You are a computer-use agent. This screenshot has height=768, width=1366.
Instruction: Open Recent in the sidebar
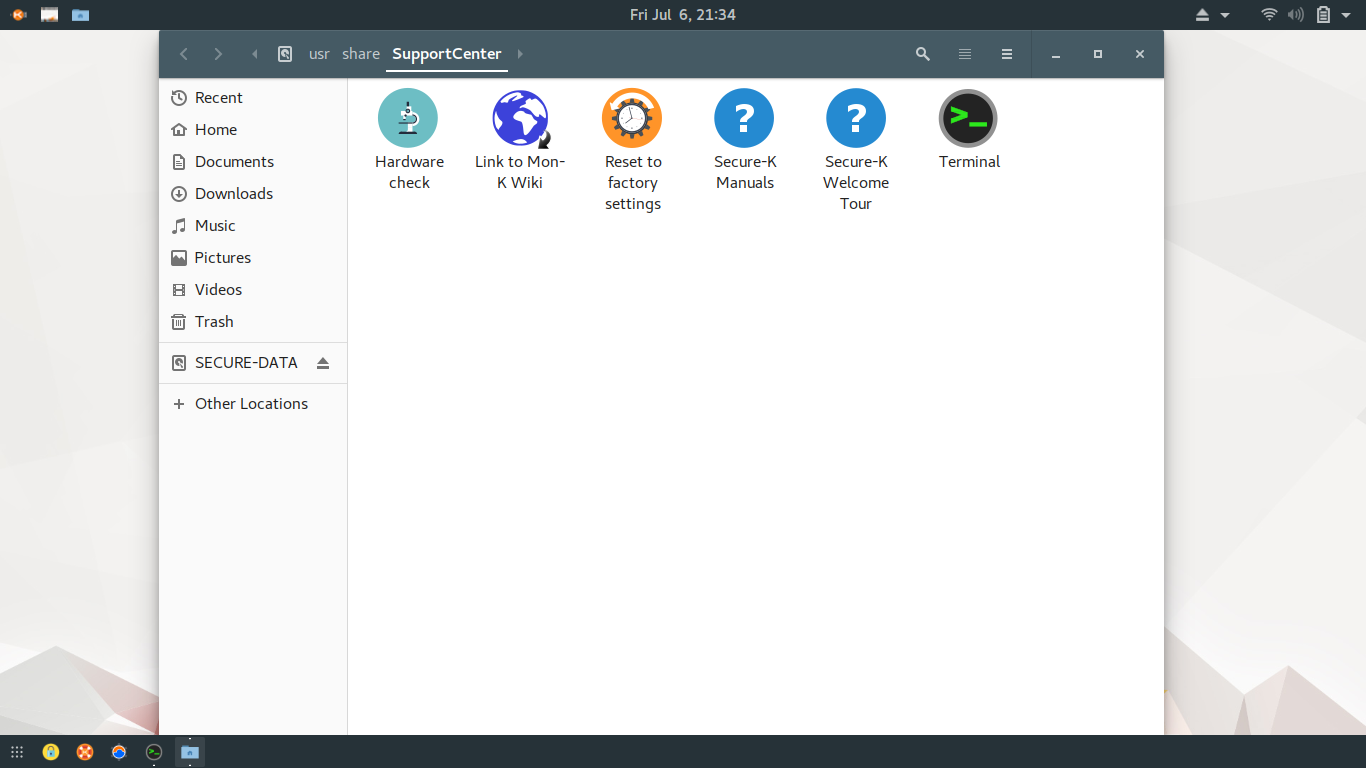click(253, 98)
